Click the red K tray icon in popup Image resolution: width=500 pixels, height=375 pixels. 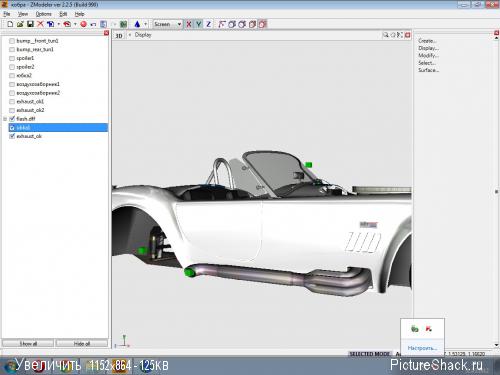click(429, 329)
